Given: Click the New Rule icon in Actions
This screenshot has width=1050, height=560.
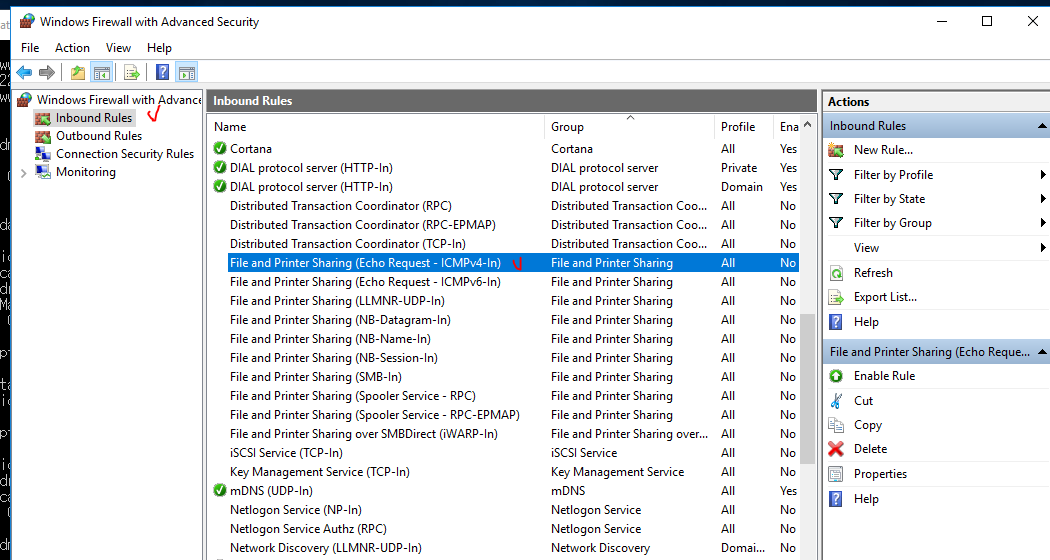Looking at the screenshot, I should [836, 150].
